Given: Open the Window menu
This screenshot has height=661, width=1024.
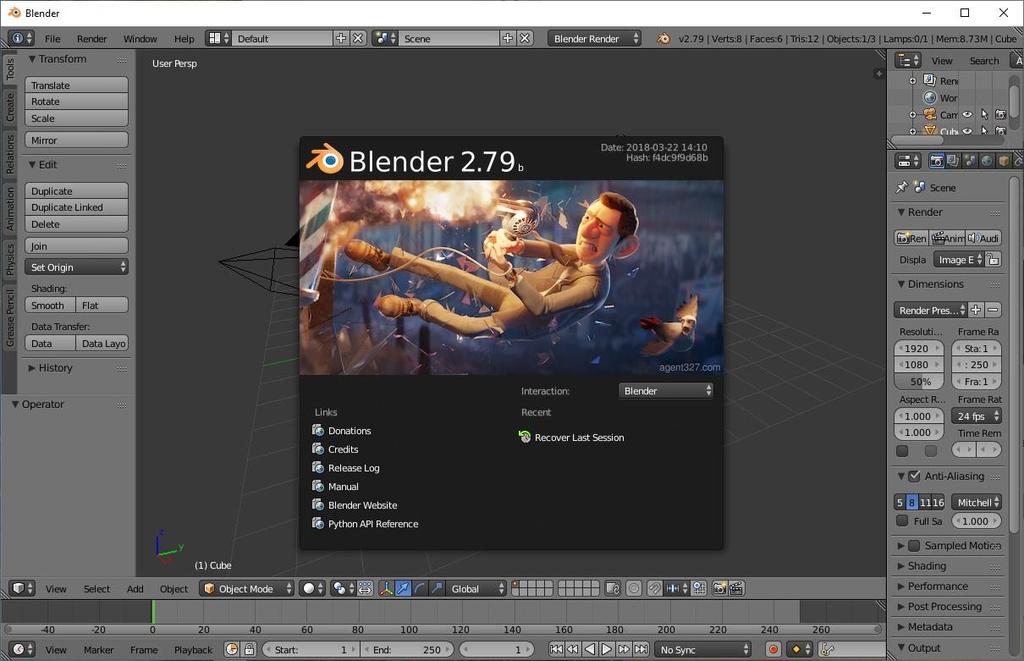Looking at the screenshot, I should (x=140, y=39).
